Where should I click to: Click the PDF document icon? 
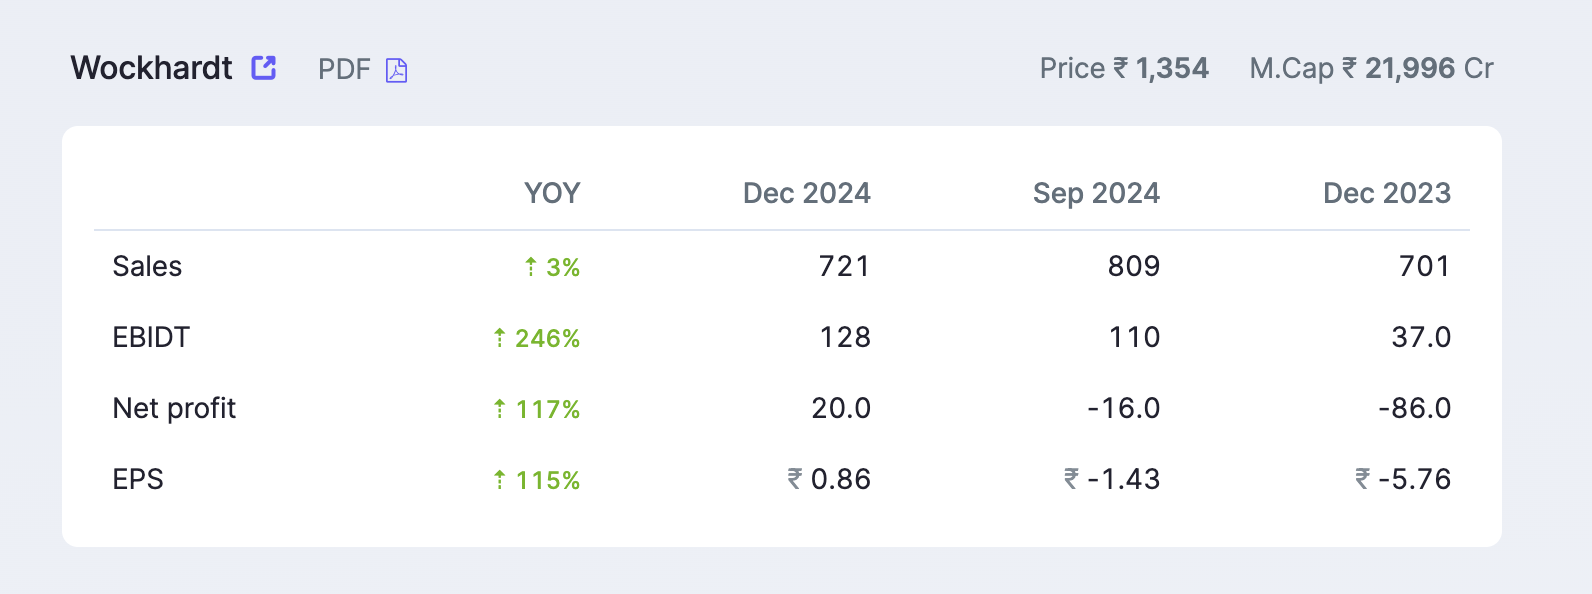[x=397, y=70]
